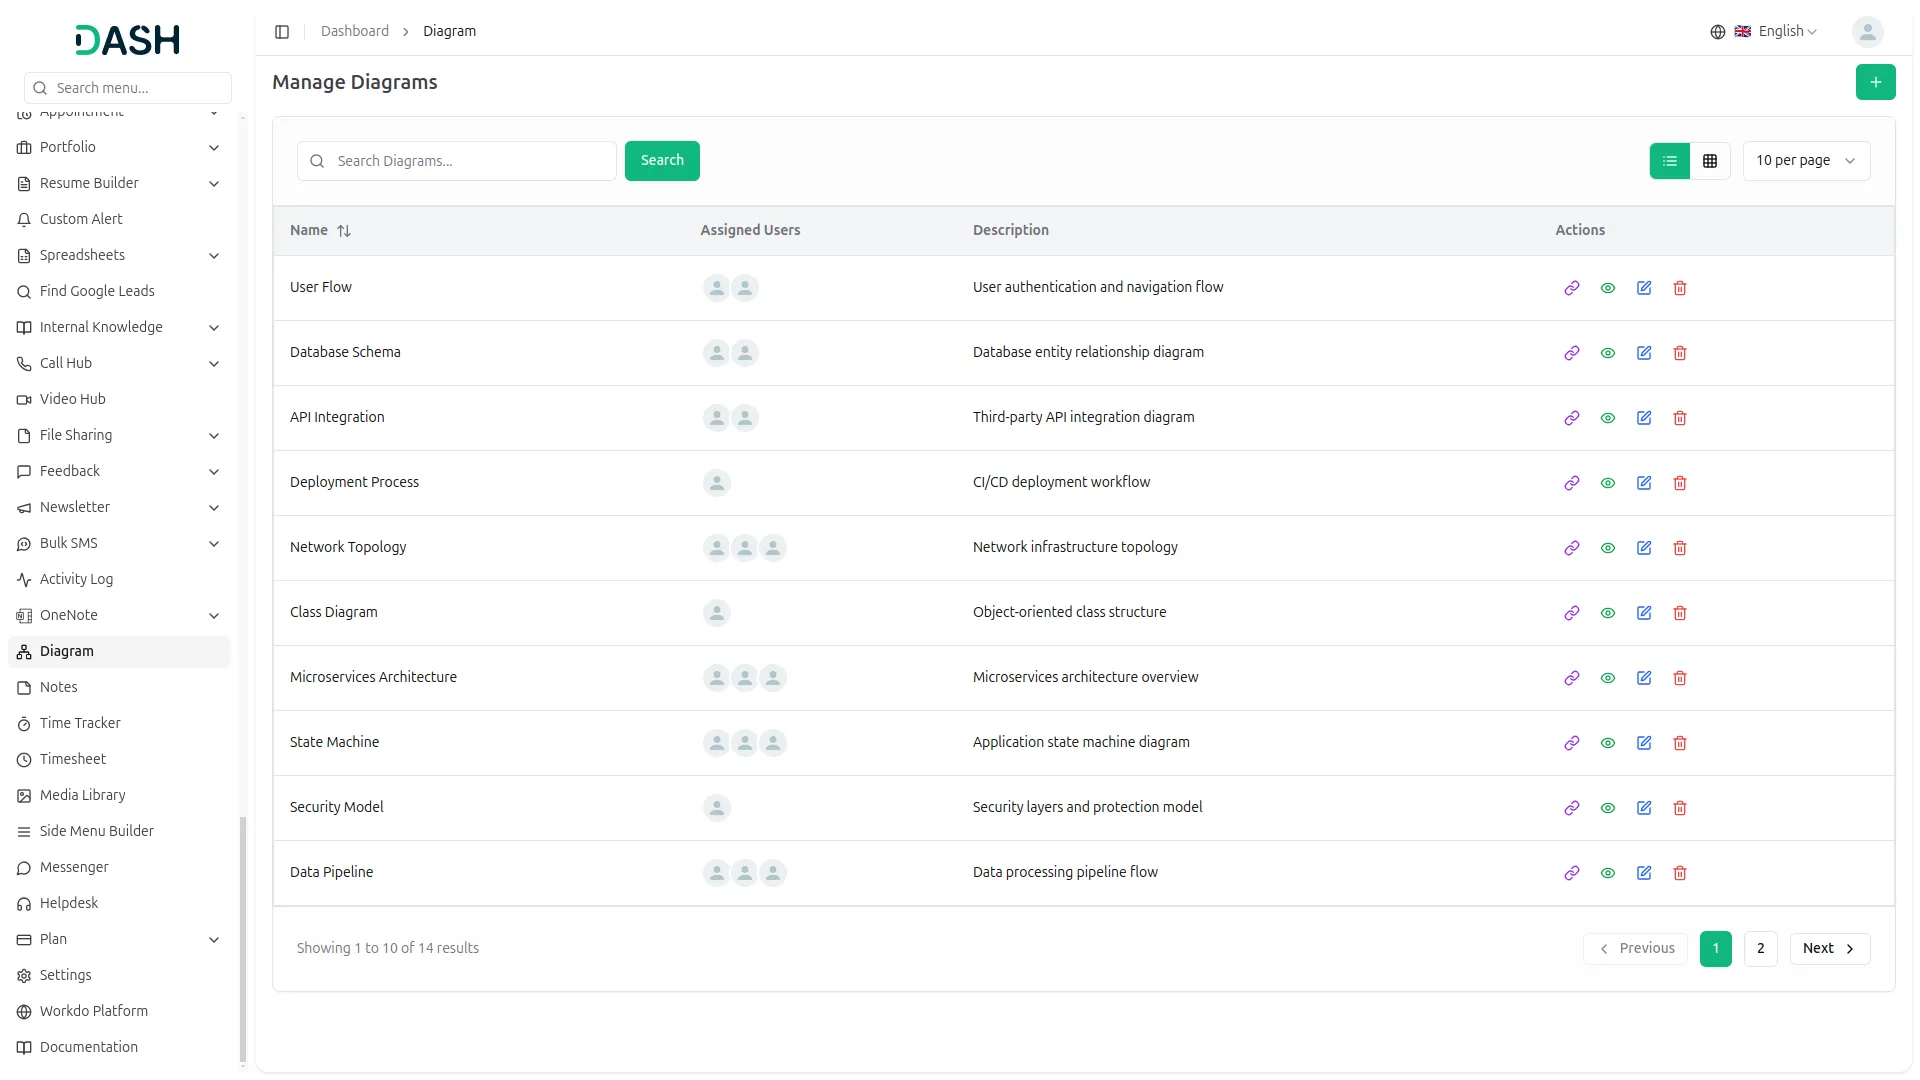Image resolution: width=1920 pixels, height=1080 pixels.
Task: Open Time Tracker in the sidebar
Action: coord(80,723)
